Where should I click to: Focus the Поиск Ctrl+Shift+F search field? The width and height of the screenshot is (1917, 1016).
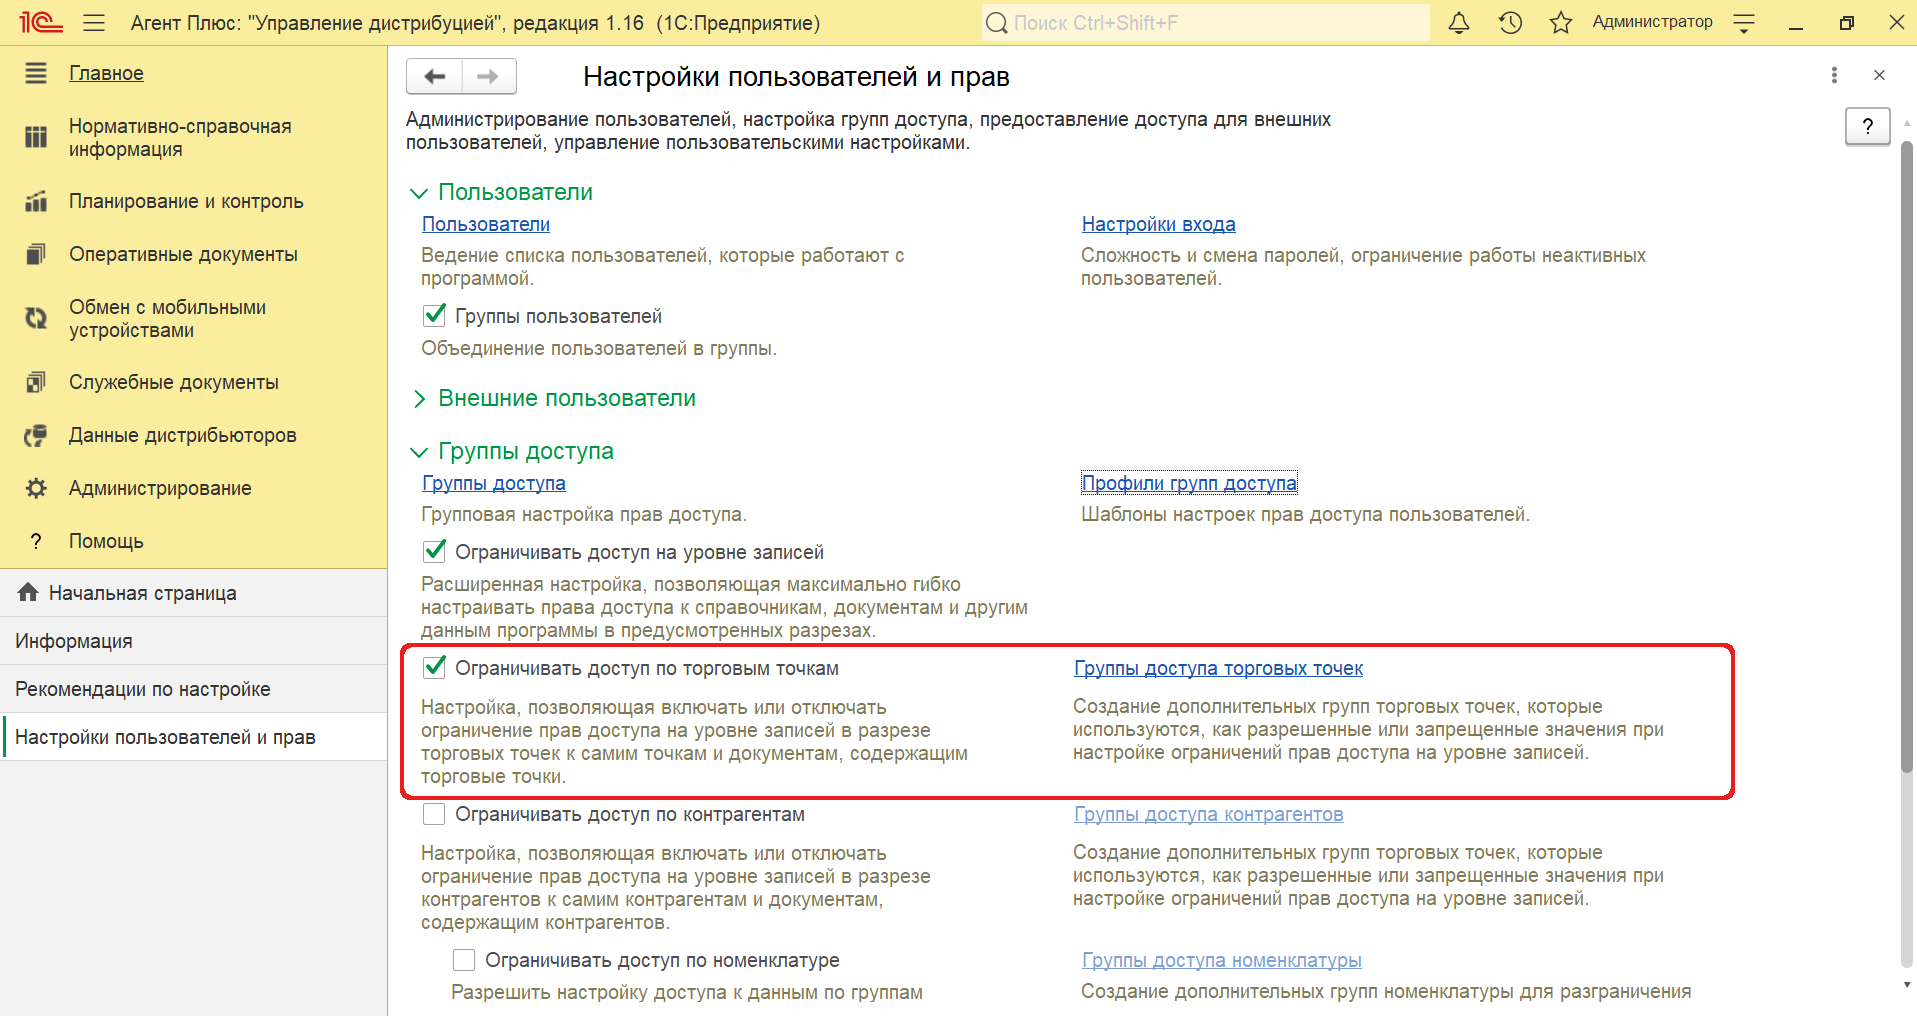click(x=1205, y=22)
